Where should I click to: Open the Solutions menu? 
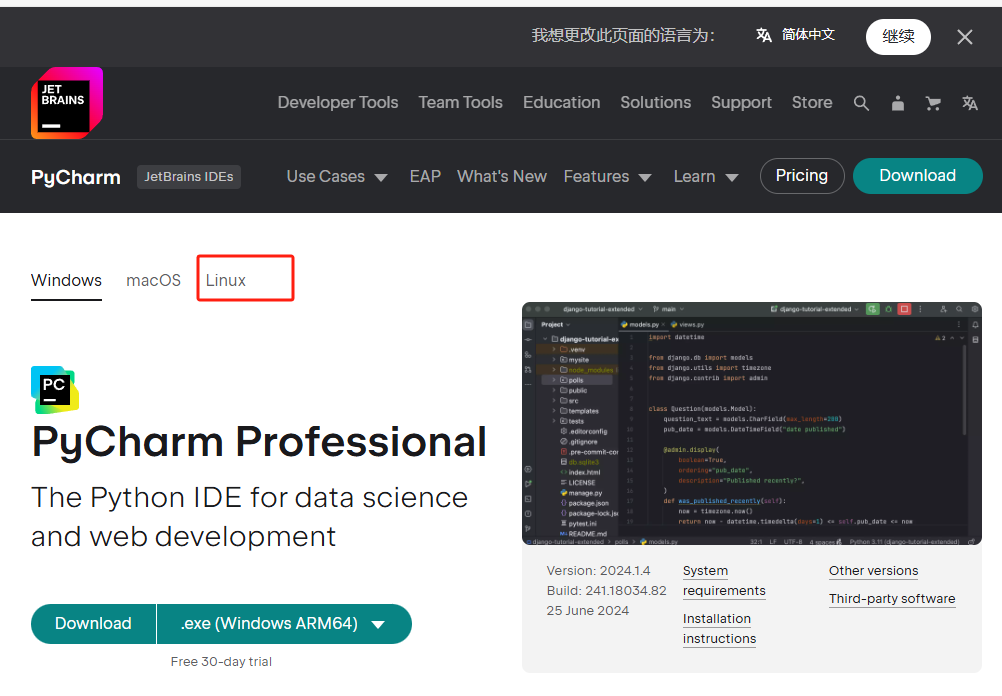(x=656, y=103)
